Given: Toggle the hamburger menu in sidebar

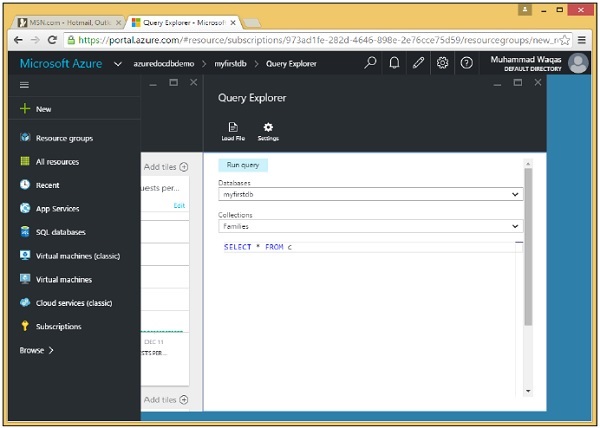Looking at the screenshot, I should pyautogui.click(x=25, y=86).
